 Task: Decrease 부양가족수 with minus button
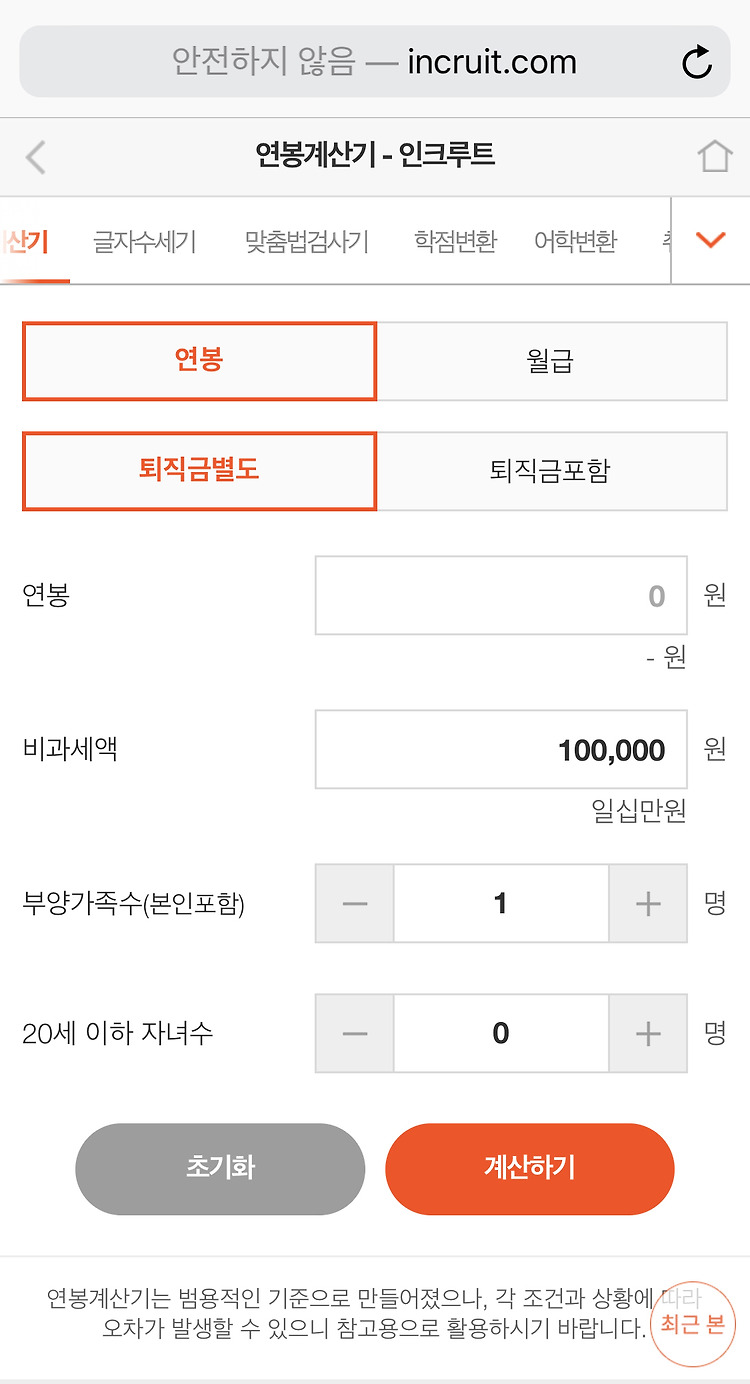pyautogui.click(x=355, y=903)
